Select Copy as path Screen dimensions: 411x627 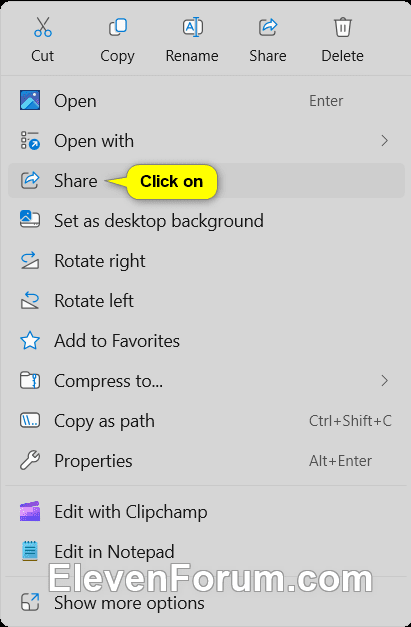(x=206, y=421)
